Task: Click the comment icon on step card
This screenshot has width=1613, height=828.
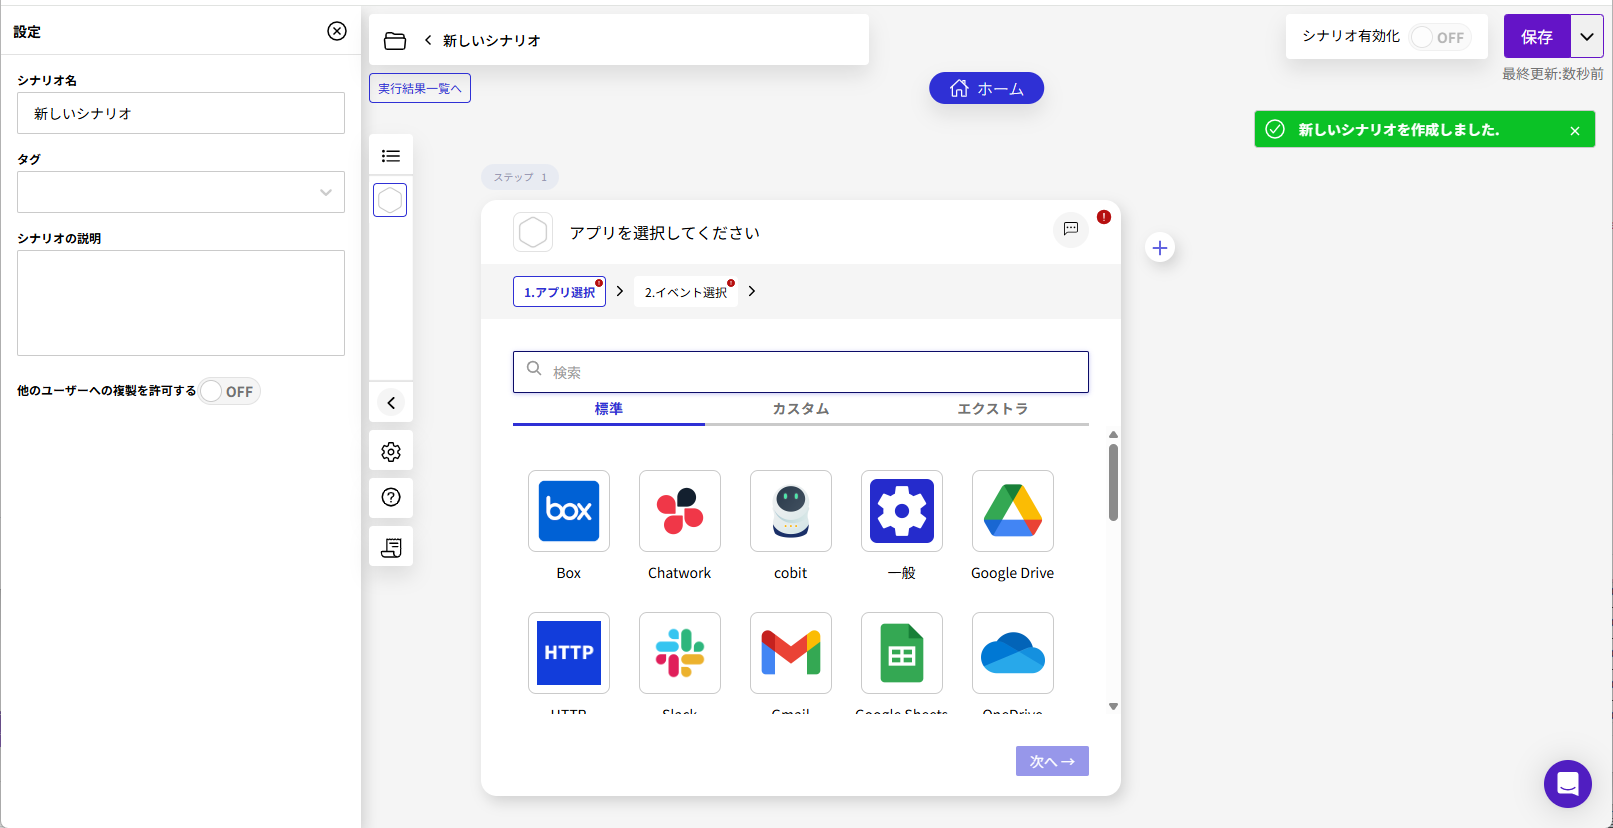Action: click(x=1071, y=229)
